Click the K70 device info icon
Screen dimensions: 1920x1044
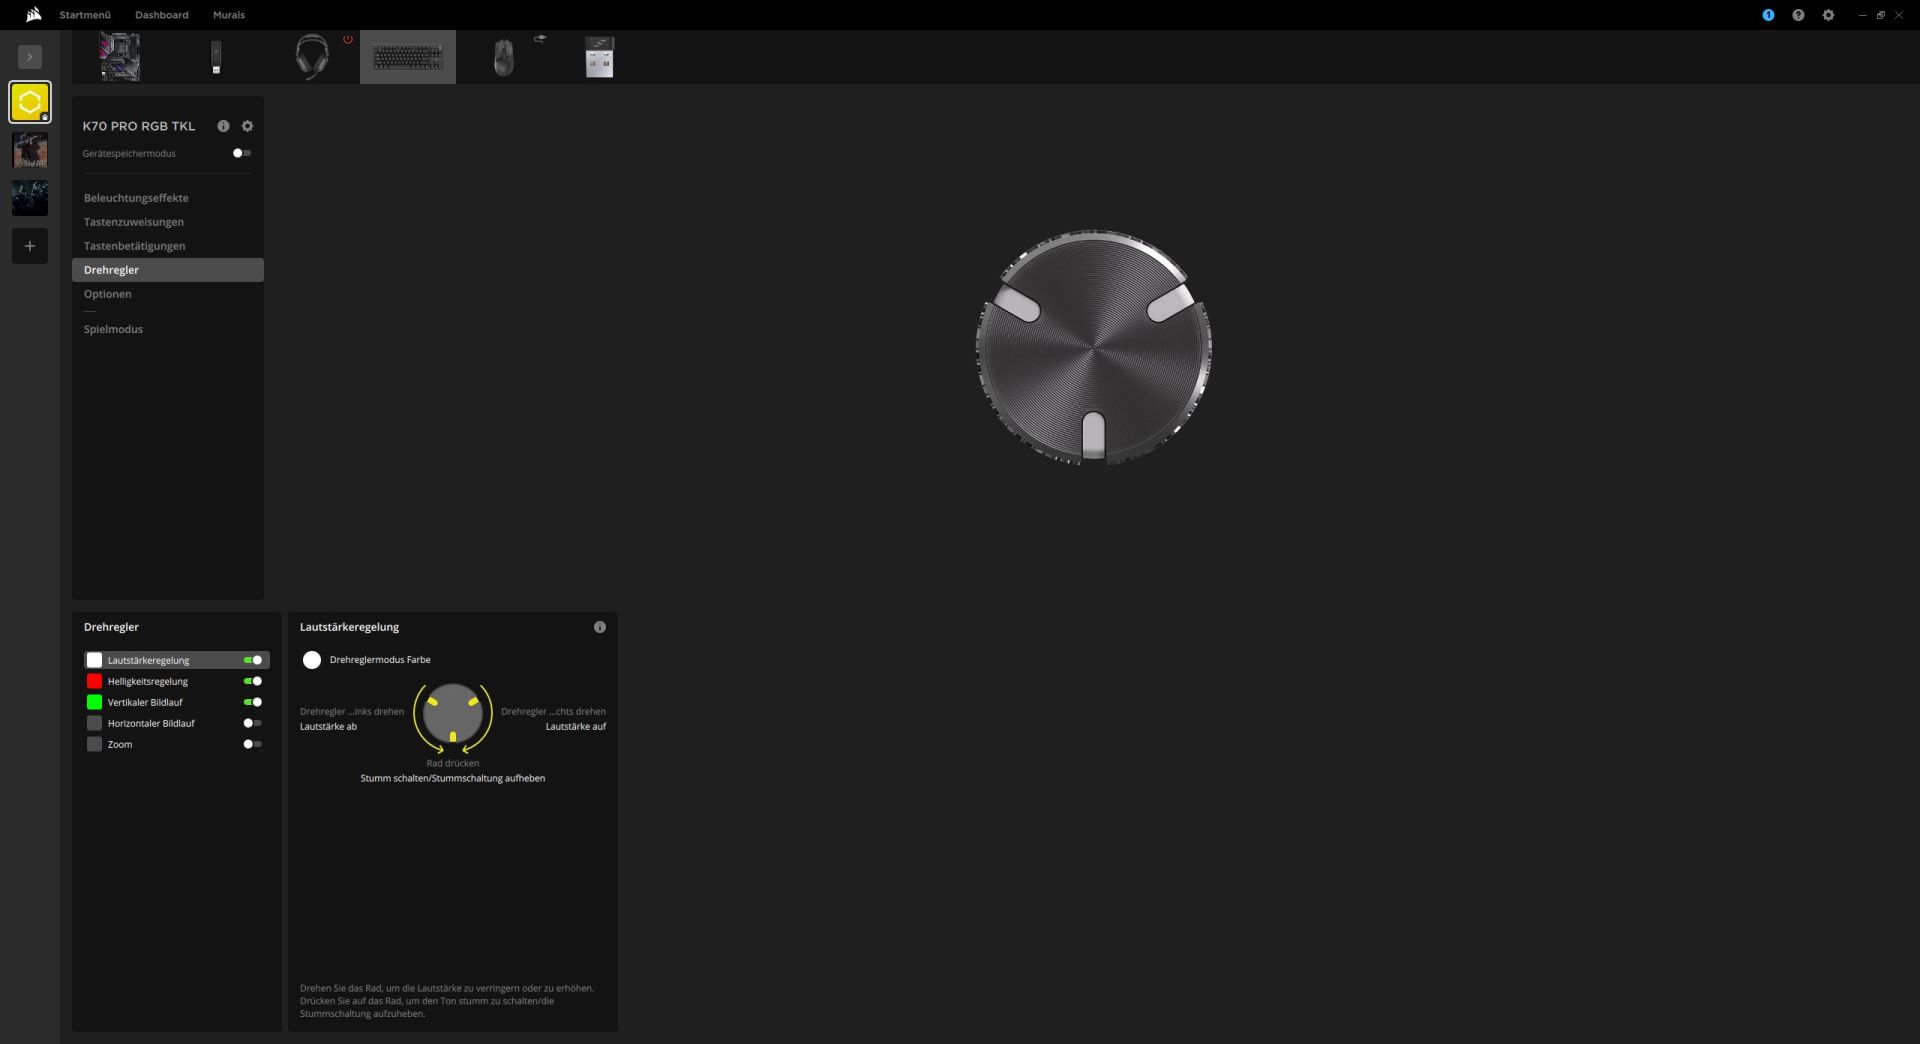(223, 126)
